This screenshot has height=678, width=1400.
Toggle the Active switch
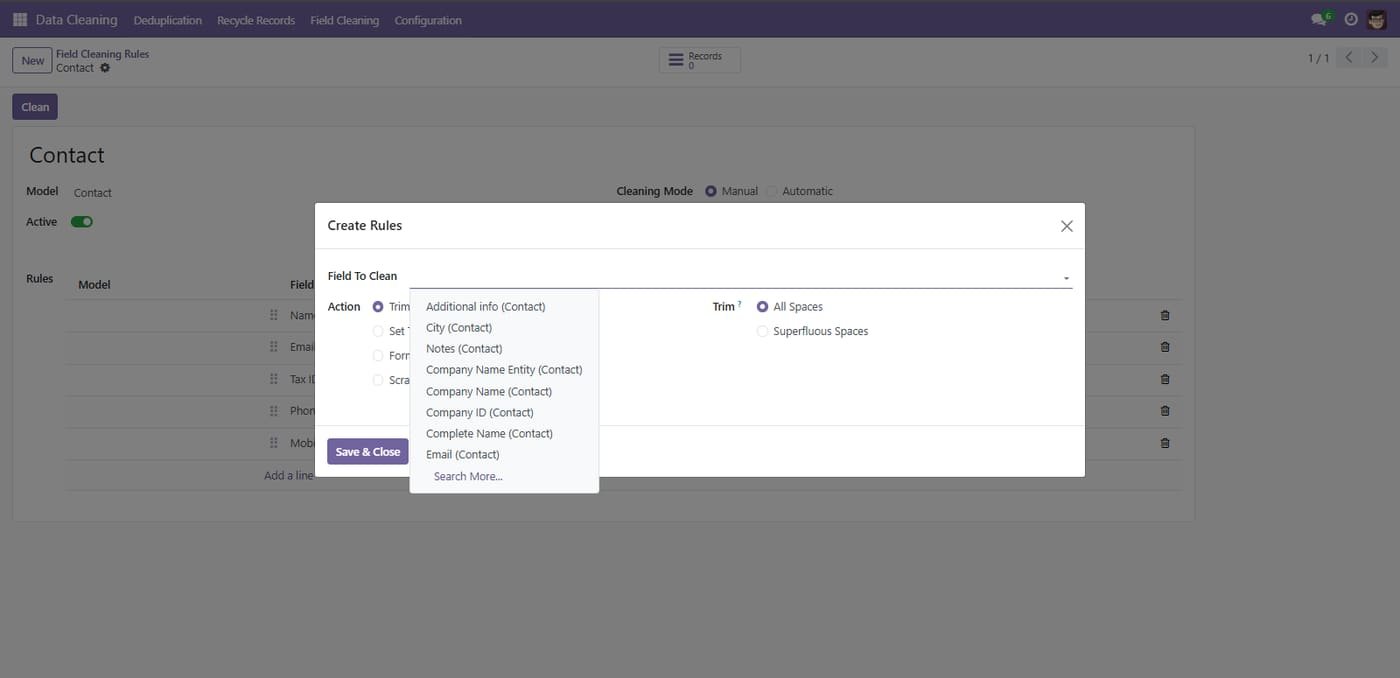point(82,222)
